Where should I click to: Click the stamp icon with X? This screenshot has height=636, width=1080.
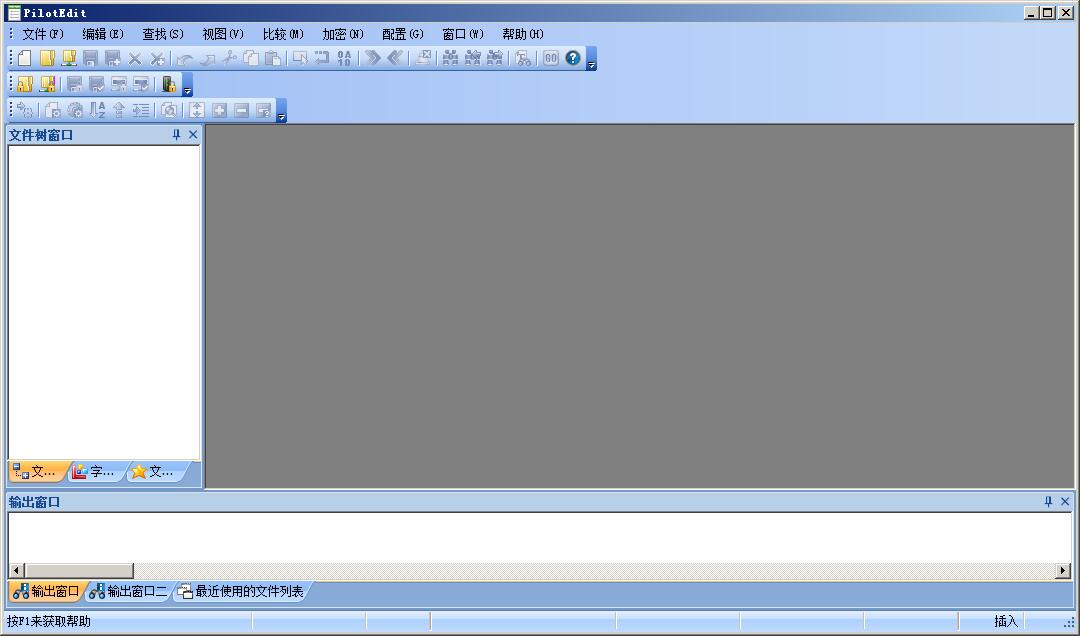tap(424, 59)
